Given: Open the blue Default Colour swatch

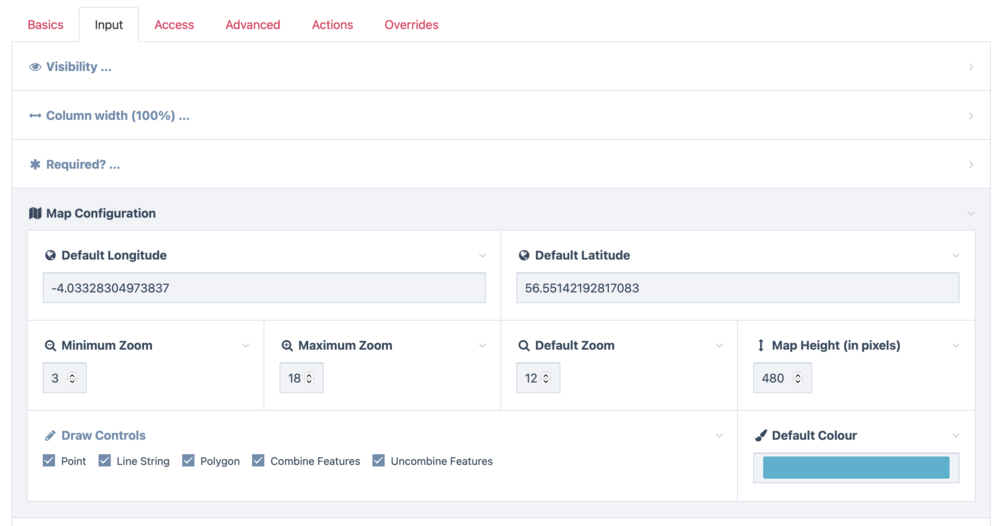Looking at the screenshot, I should tap(856, 468).
